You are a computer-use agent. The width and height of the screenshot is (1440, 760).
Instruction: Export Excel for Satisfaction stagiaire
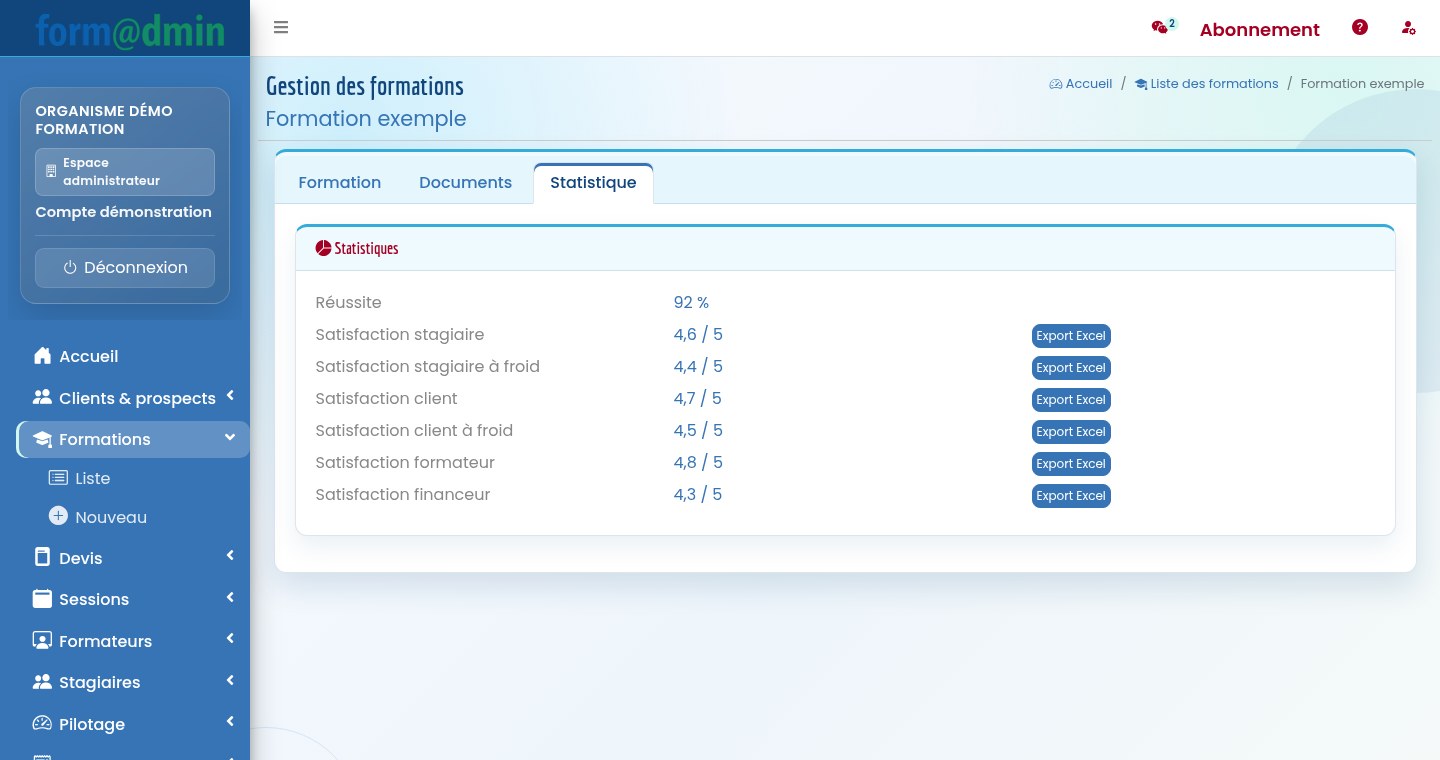pos(1071,336)
